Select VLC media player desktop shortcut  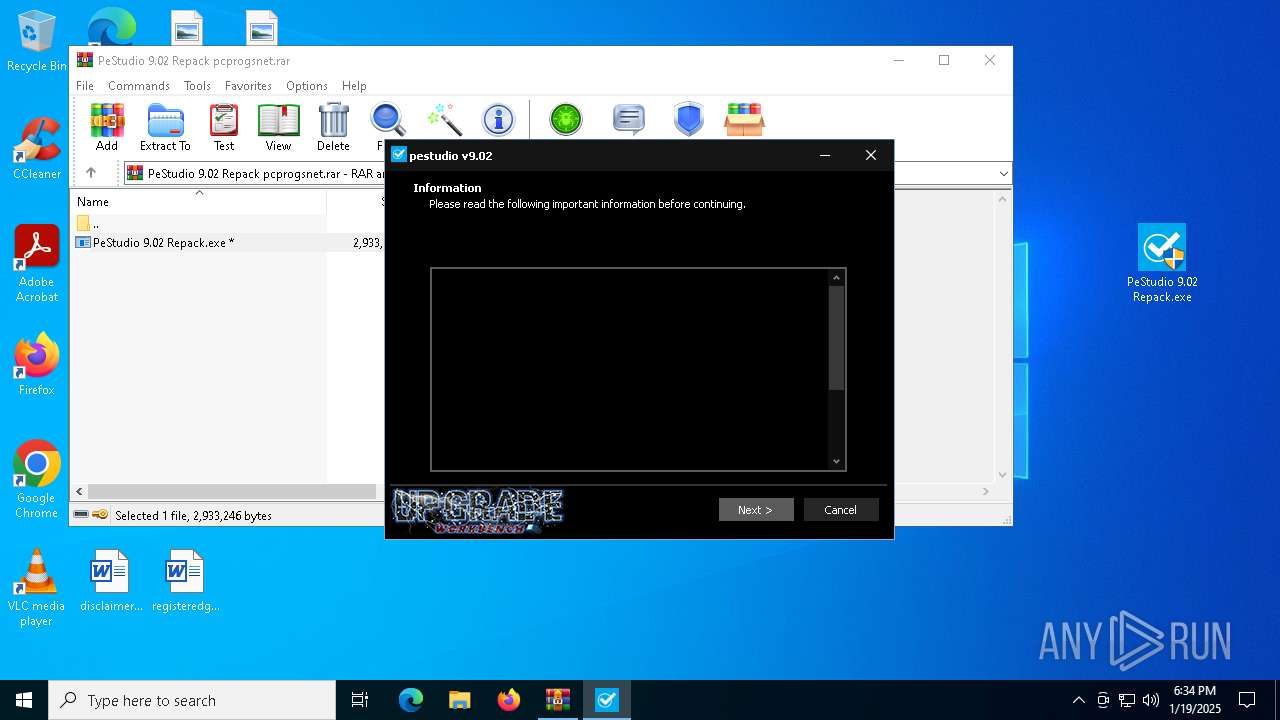[x=37, y=587]
